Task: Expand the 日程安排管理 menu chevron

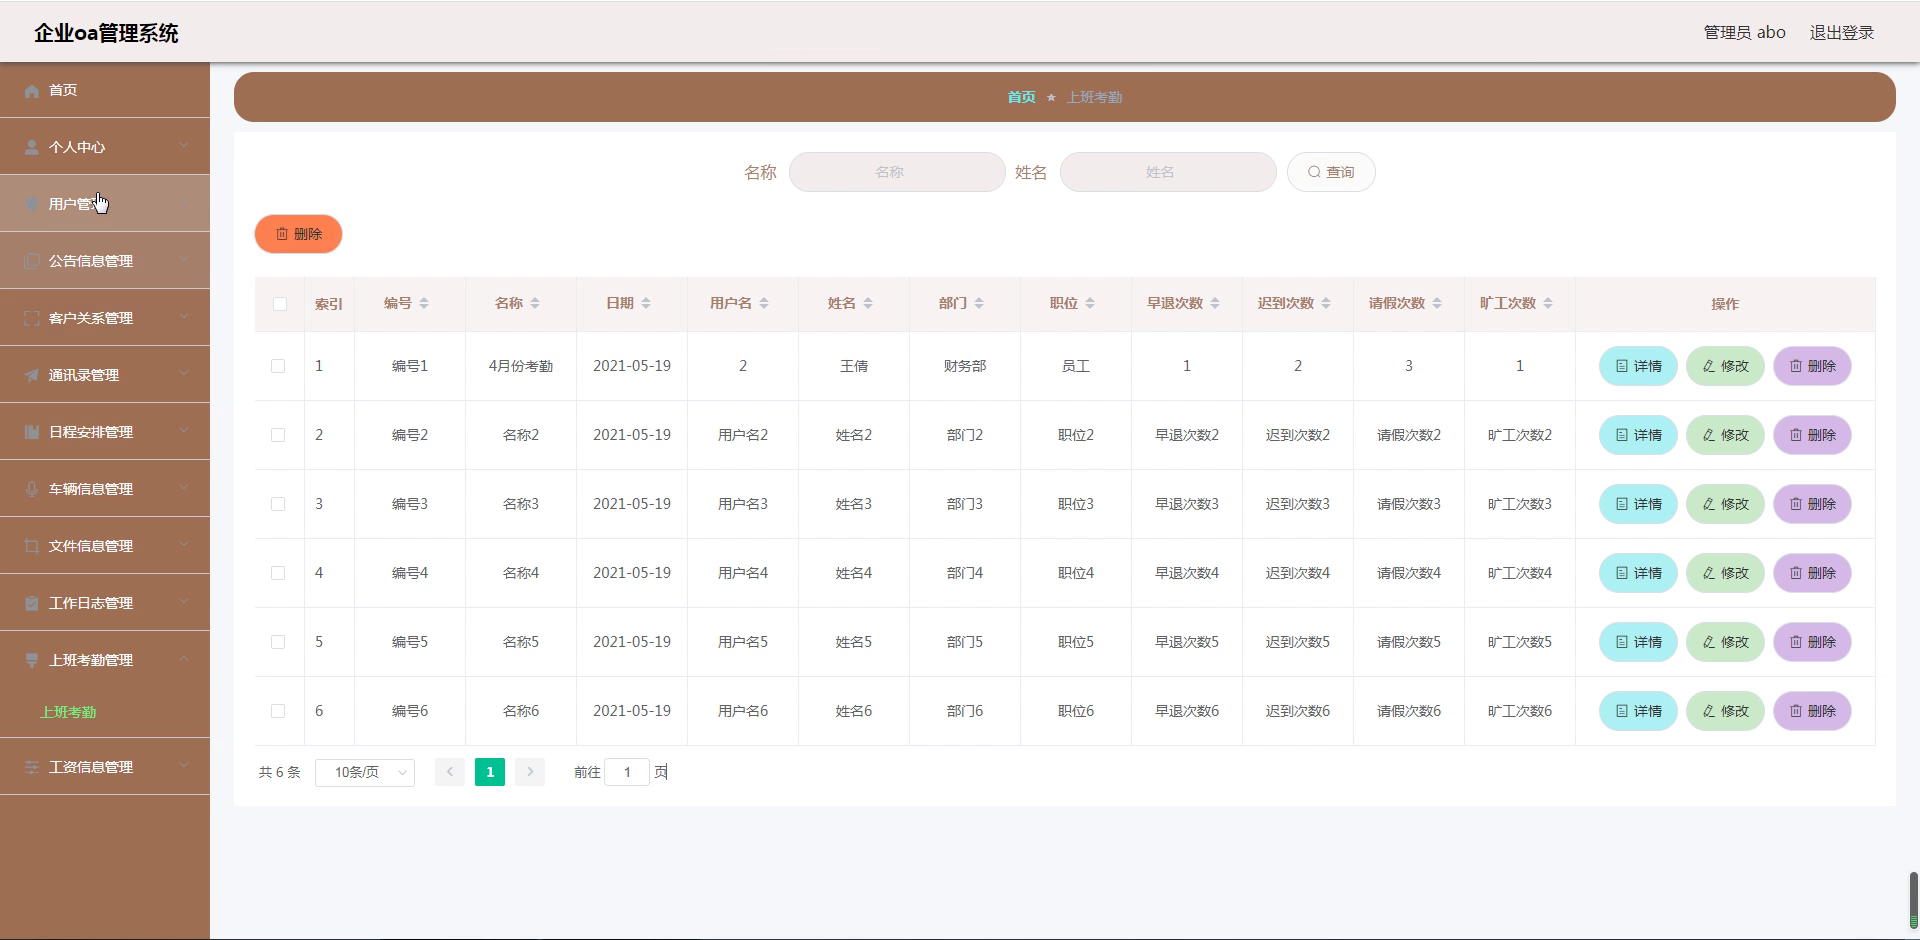Action: pos(184,431)
